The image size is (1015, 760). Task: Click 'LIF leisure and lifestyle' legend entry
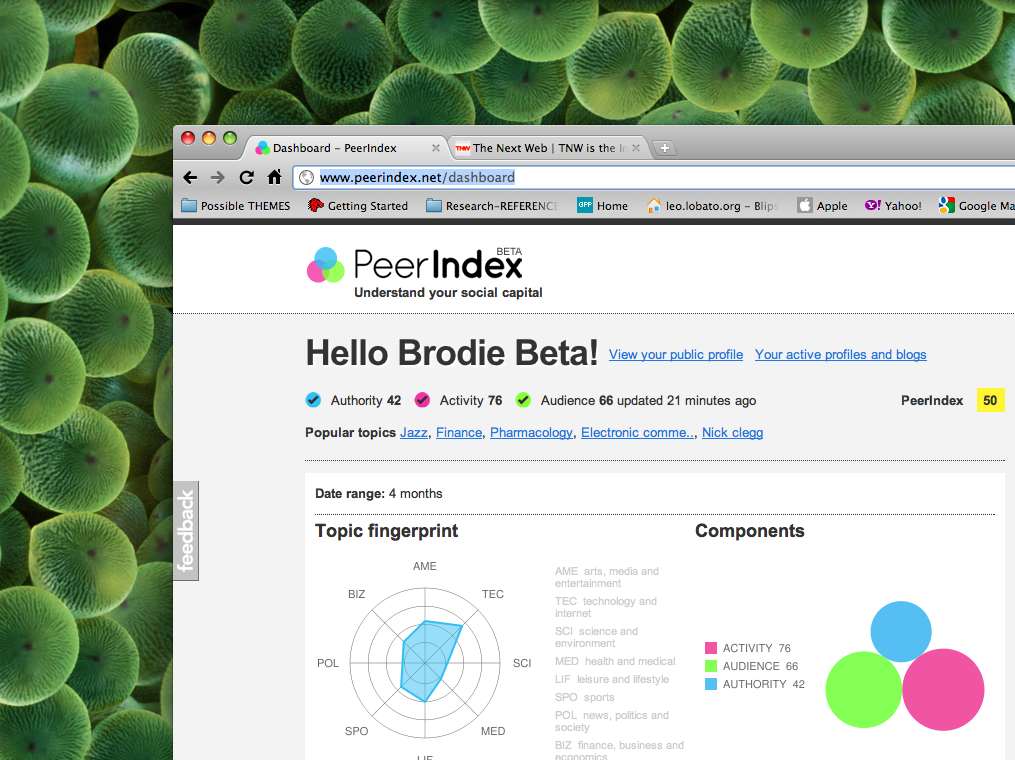click(612, 679)
